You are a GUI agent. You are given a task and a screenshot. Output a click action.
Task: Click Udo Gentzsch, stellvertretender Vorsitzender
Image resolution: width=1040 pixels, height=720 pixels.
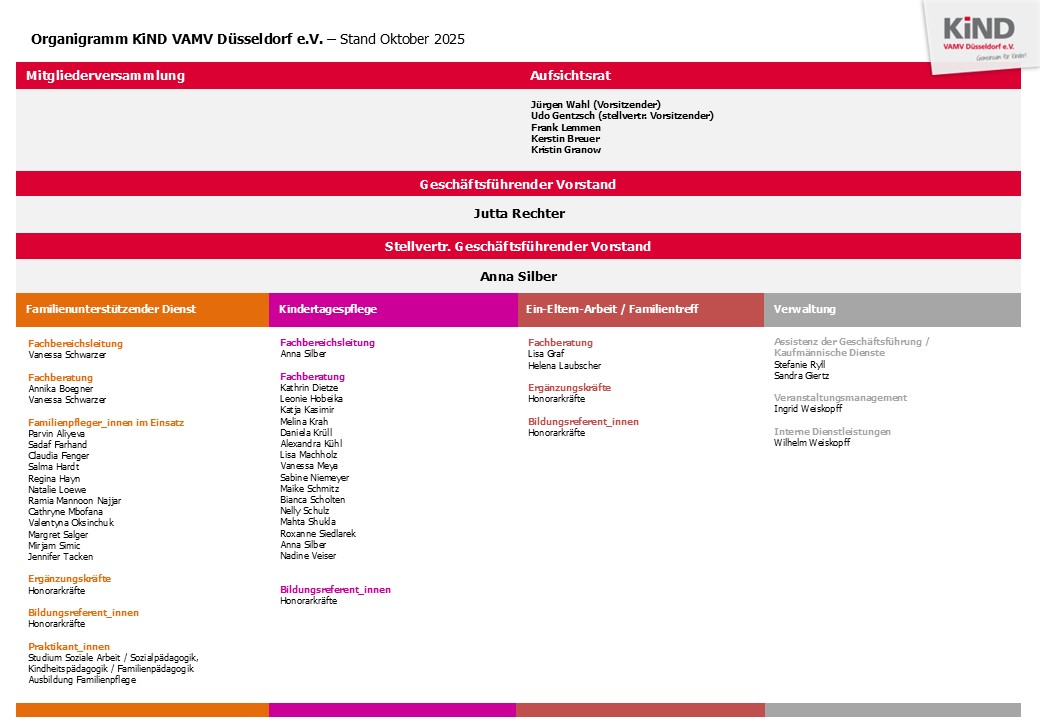click(622, 116)
